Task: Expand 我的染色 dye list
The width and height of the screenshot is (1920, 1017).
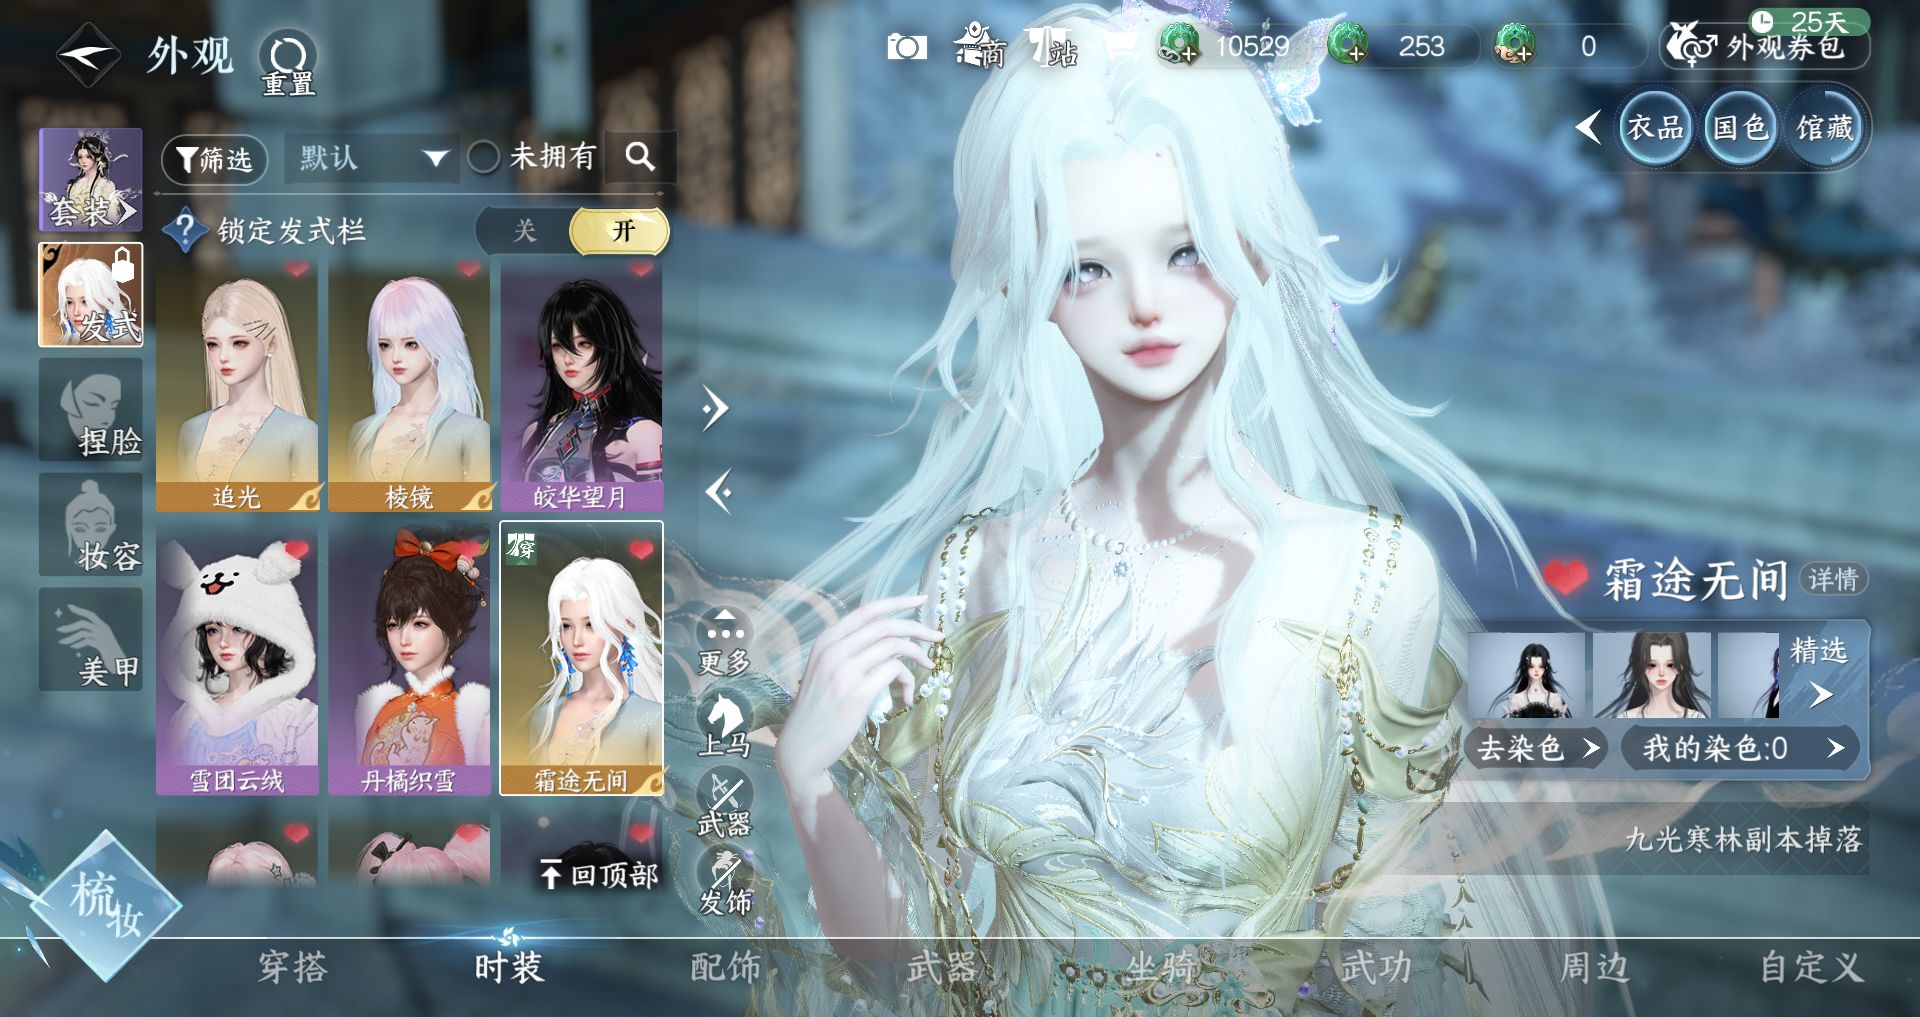Action: coord(1739,748)
